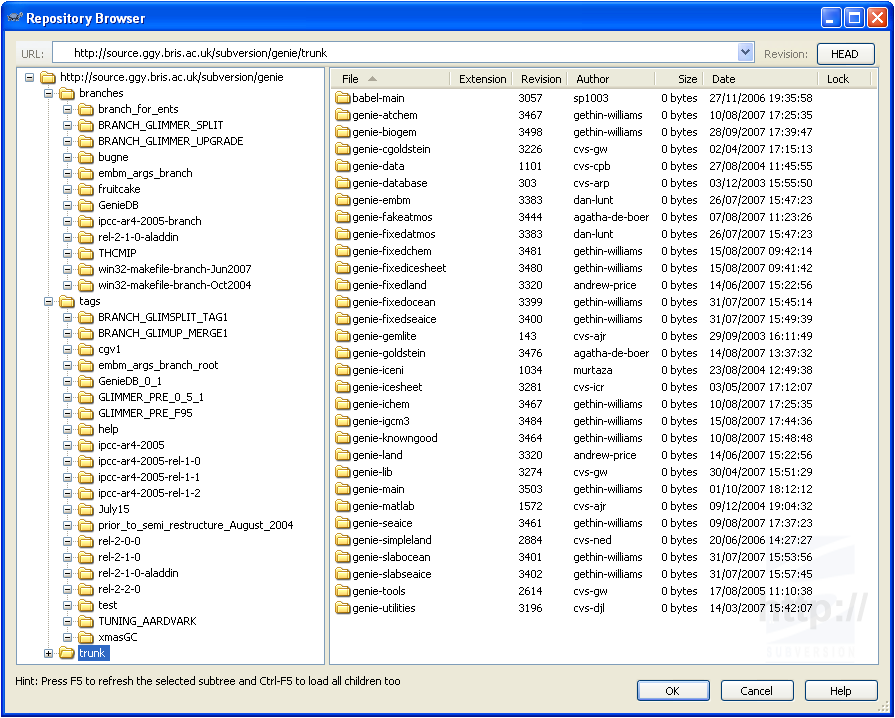Expand the trunk tree node
895x718 pixels.
point(49,653)
